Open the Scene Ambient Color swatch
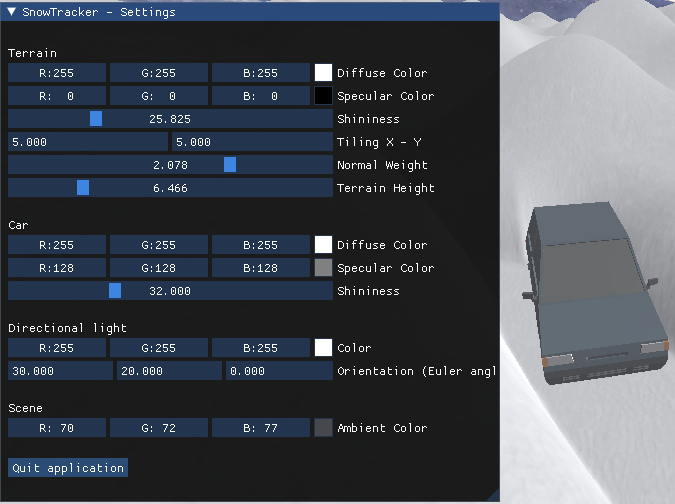The image size is (675, 504). tap(323, 428)
